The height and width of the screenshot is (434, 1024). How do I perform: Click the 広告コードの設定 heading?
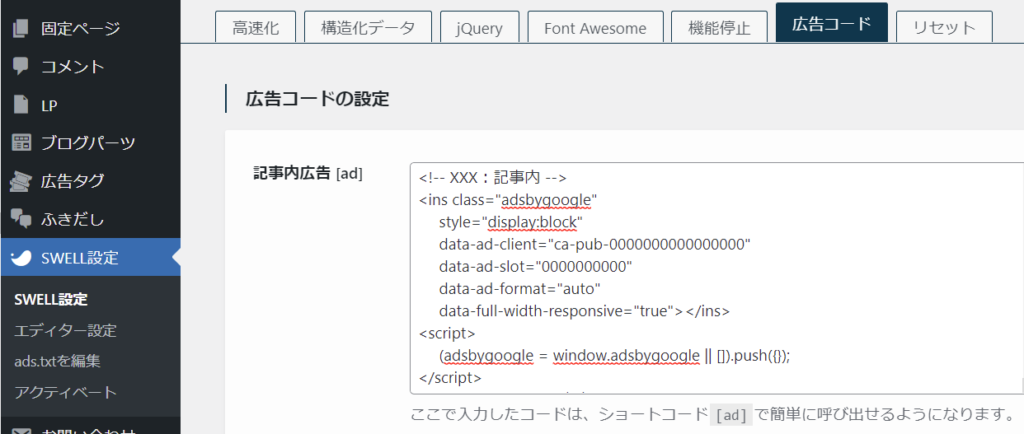click(317, 99)
